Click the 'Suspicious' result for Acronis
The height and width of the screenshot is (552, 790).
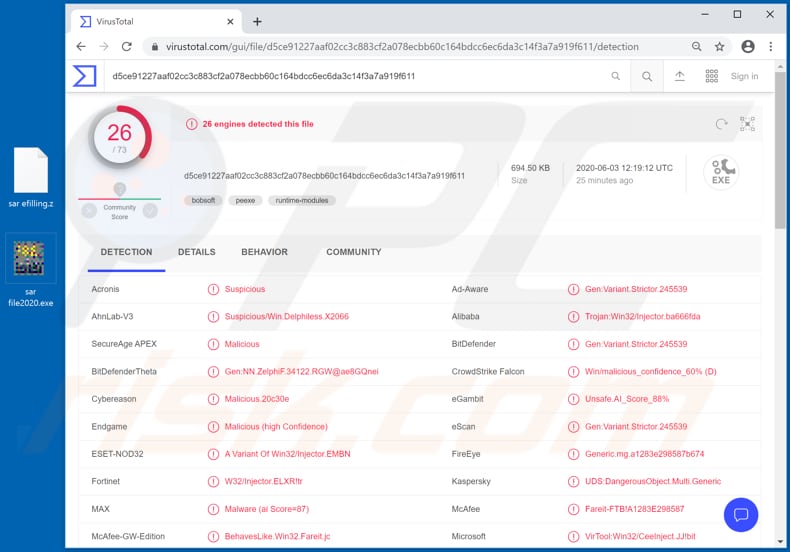click(x=245, y=289)
